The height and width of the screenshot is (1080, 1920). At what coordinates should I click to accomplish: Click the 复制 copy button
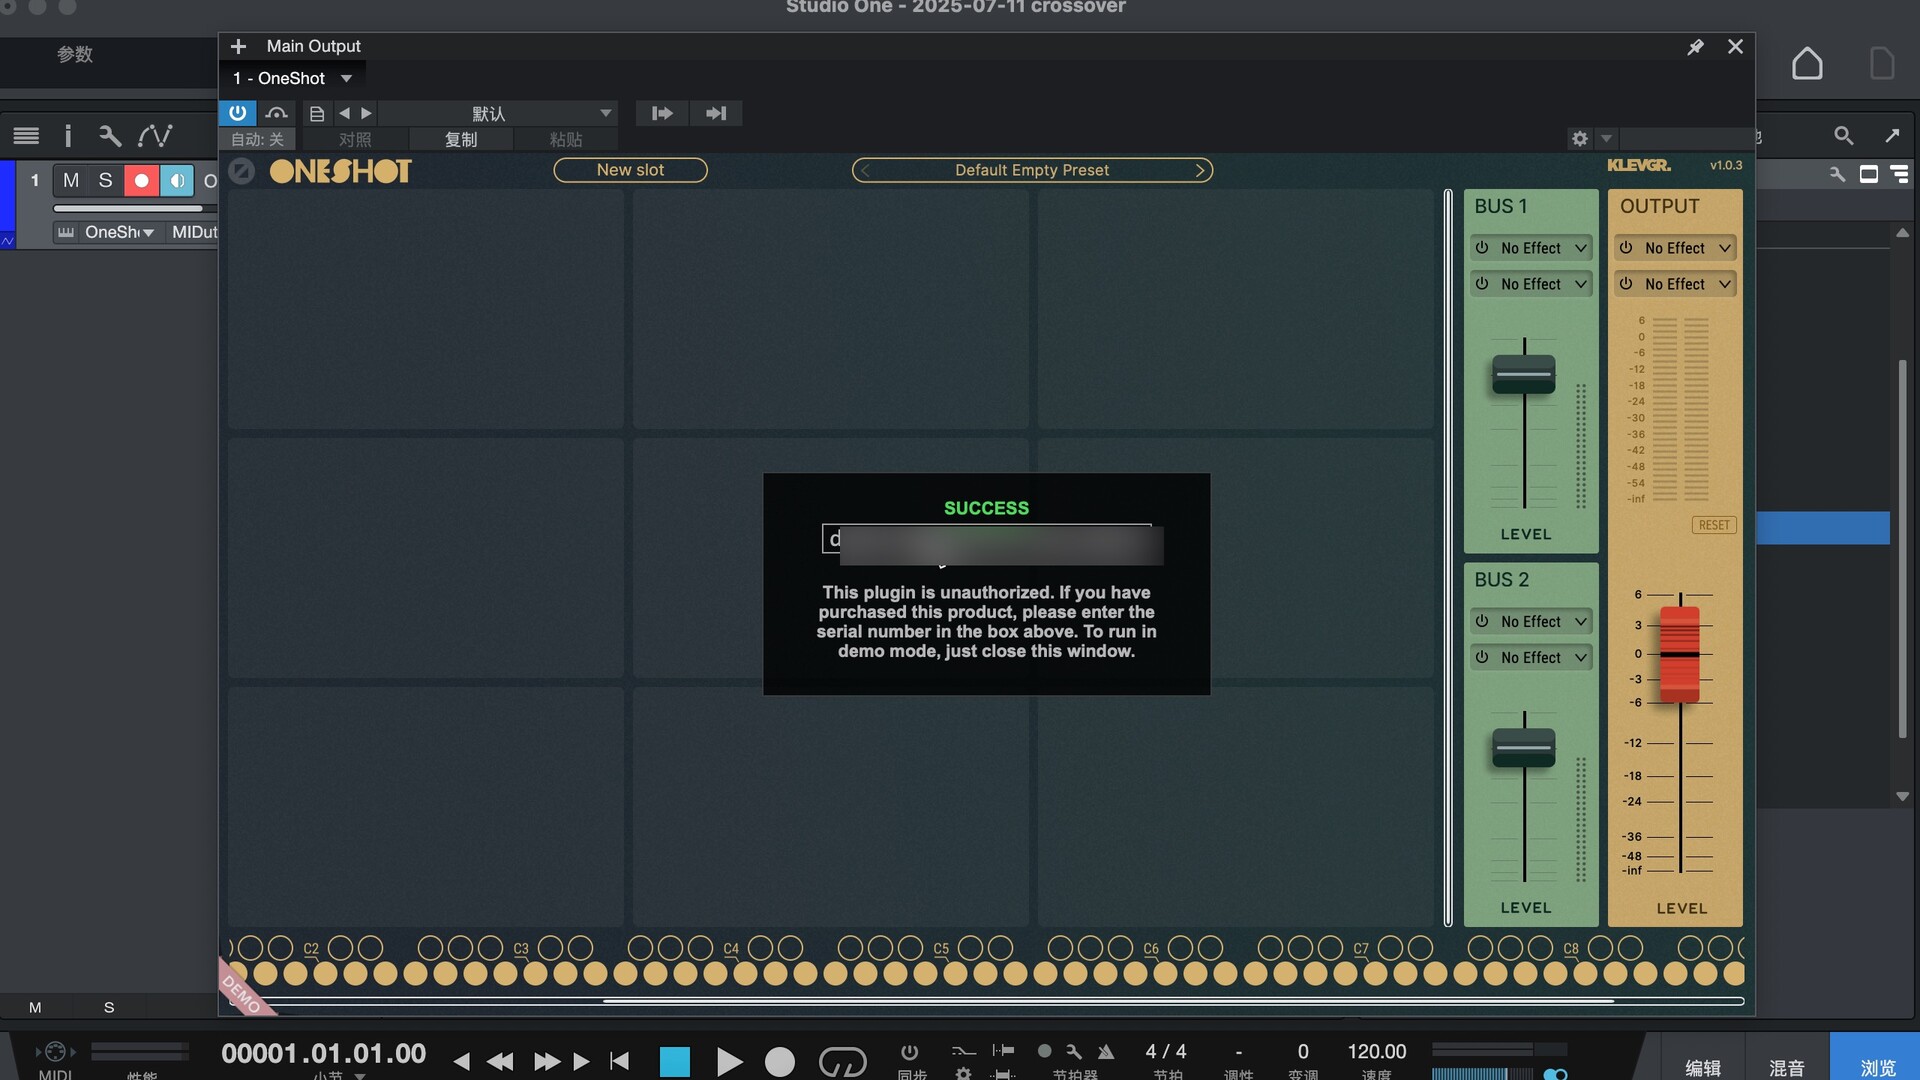pos(461,139)
